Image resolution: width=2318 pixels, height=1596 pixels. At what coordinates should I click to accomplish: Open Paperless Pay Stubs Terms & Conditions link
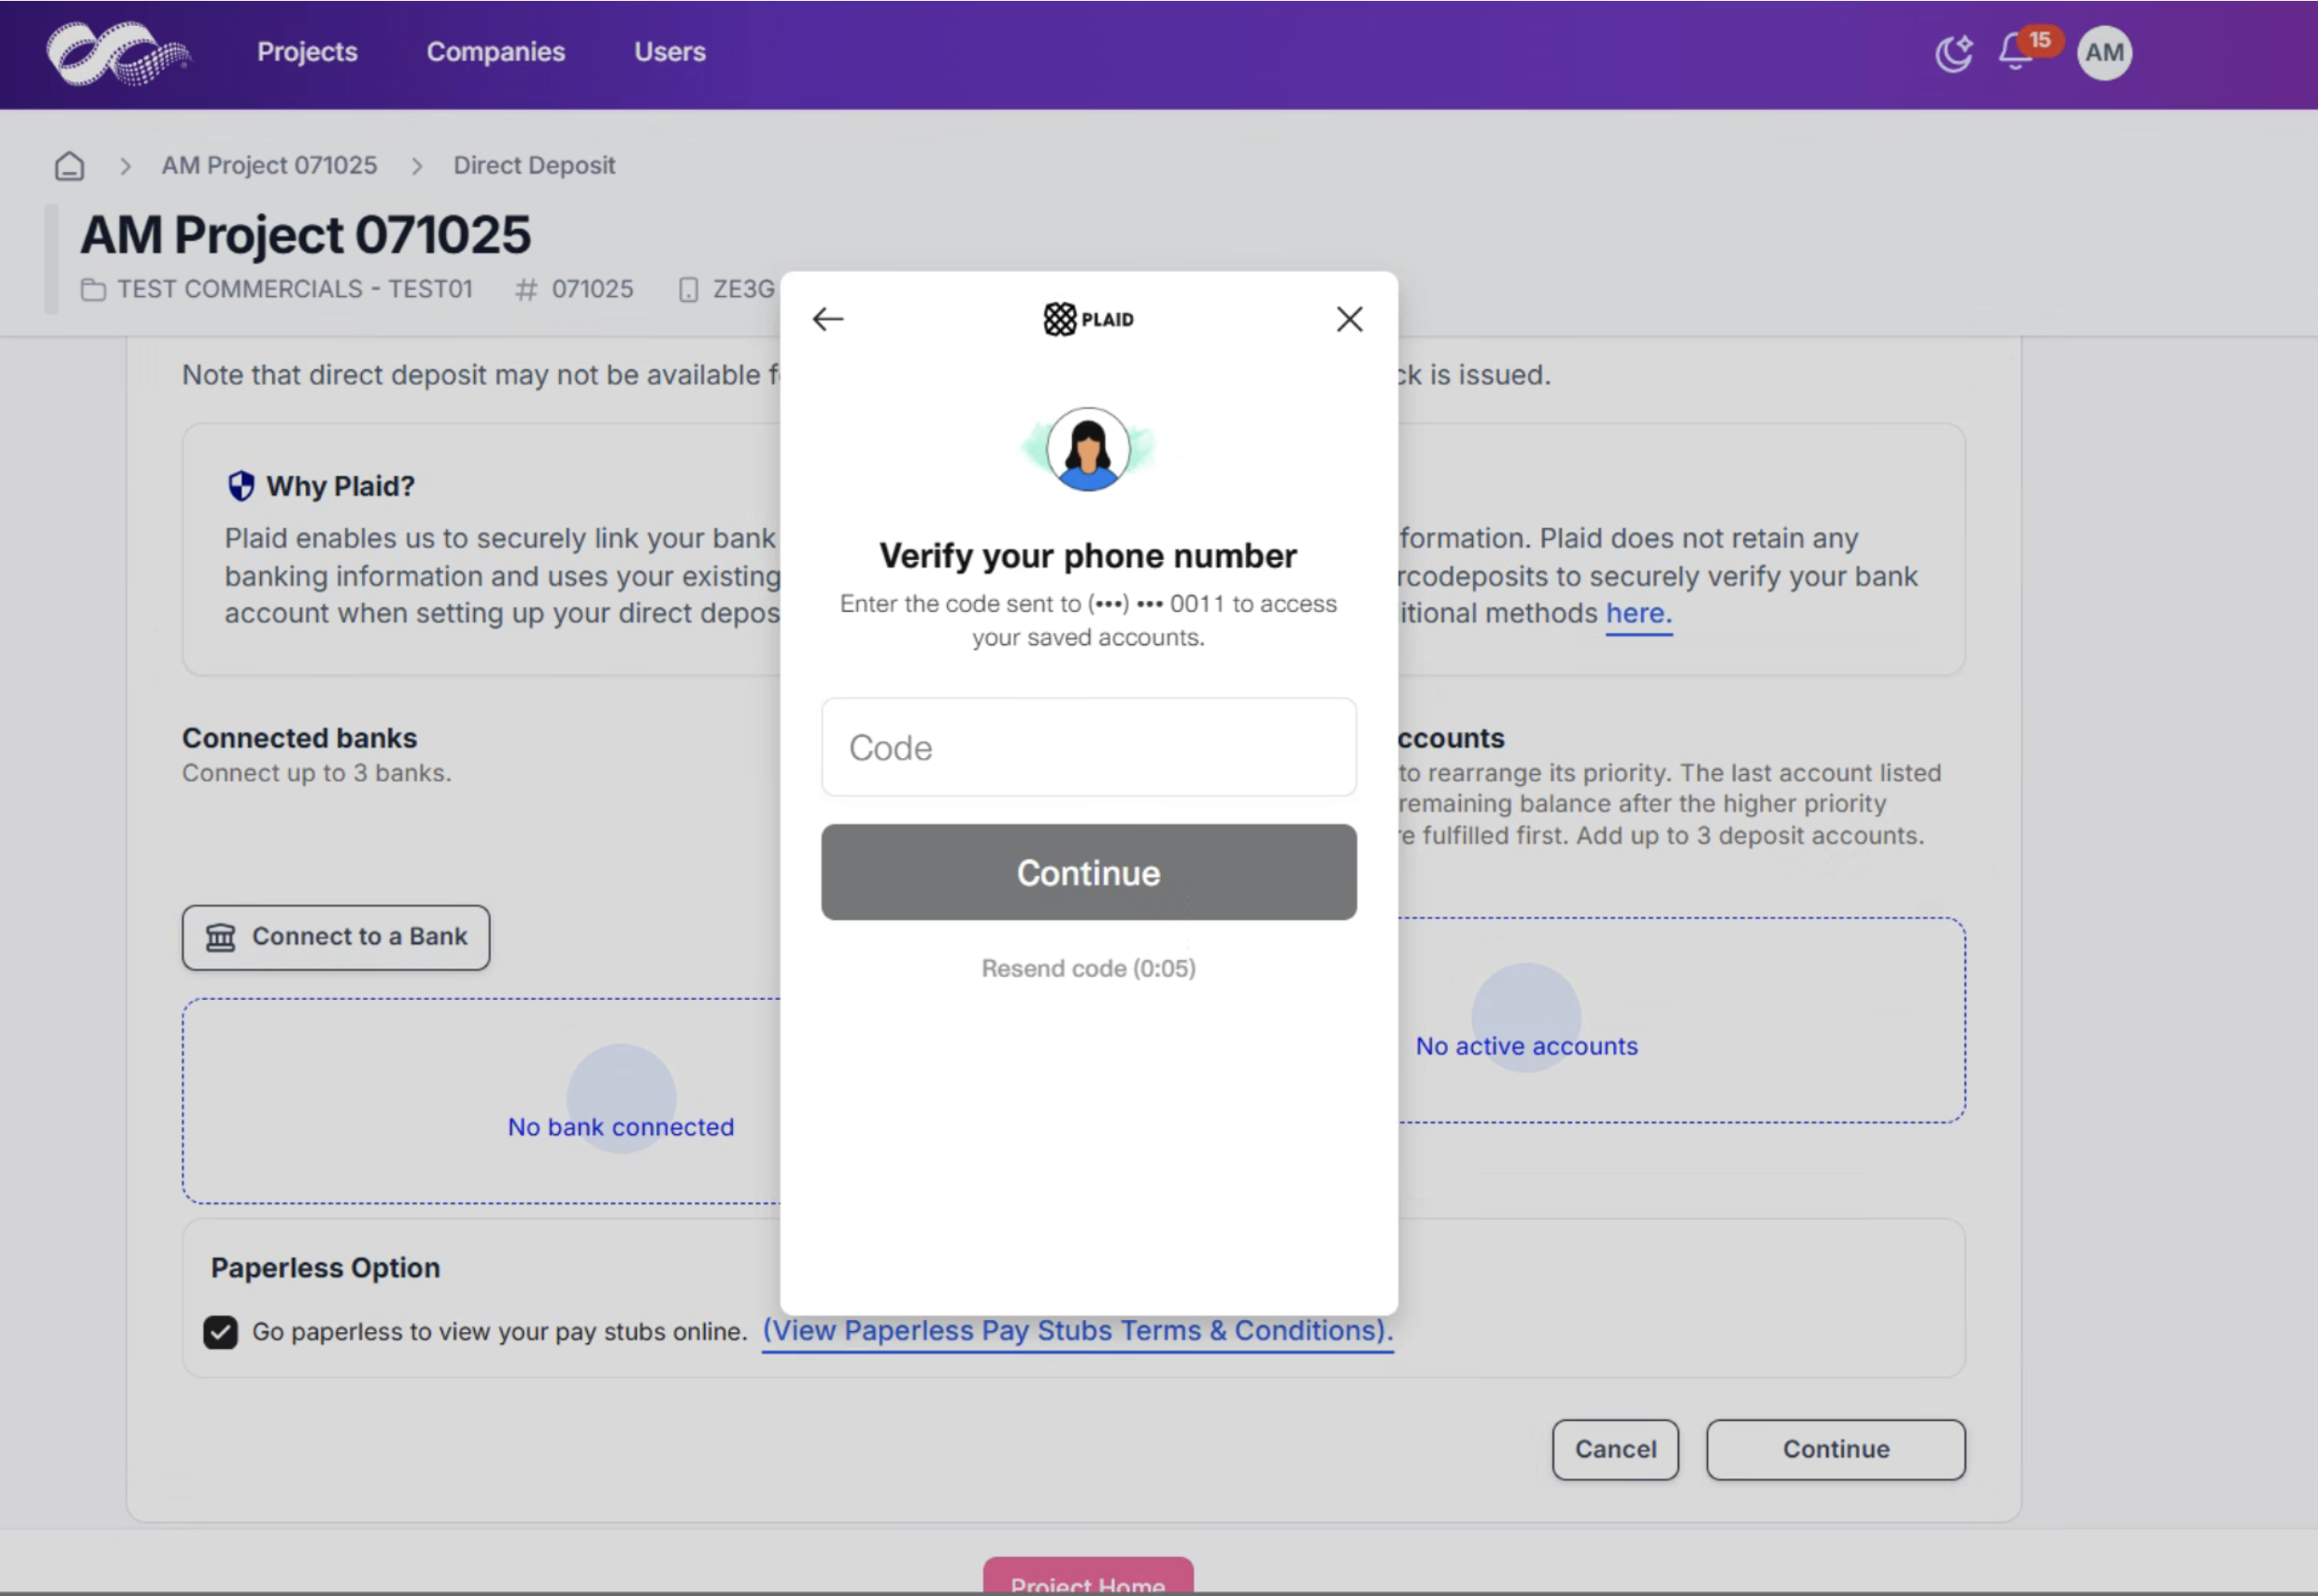(x=1077, y=1331)
